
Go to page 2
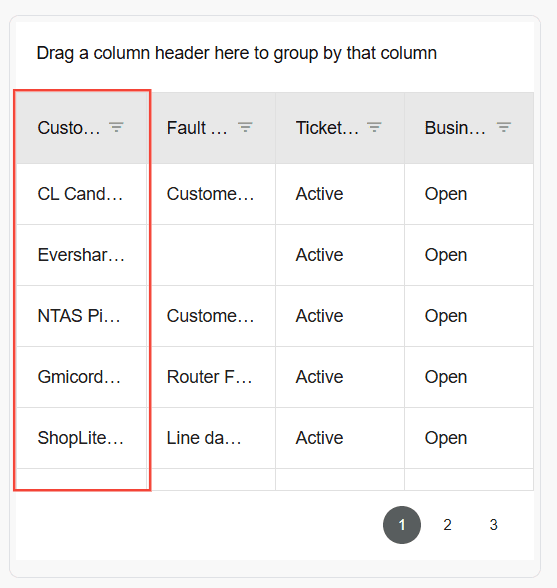pos(447,525)
